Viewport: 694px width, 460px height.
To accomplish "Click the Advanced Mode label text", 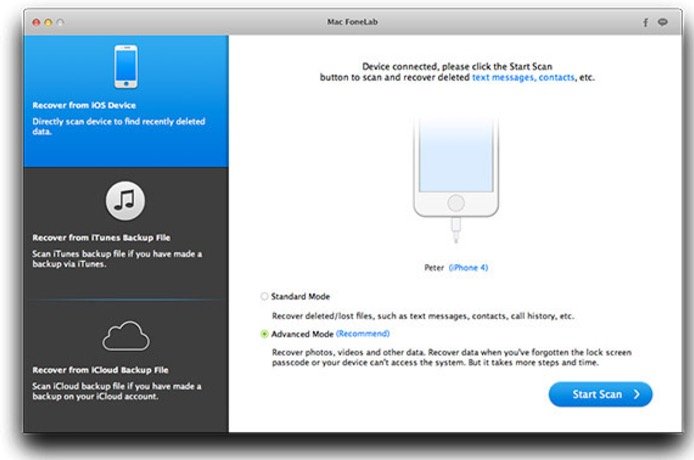I will tap(302, 334).
